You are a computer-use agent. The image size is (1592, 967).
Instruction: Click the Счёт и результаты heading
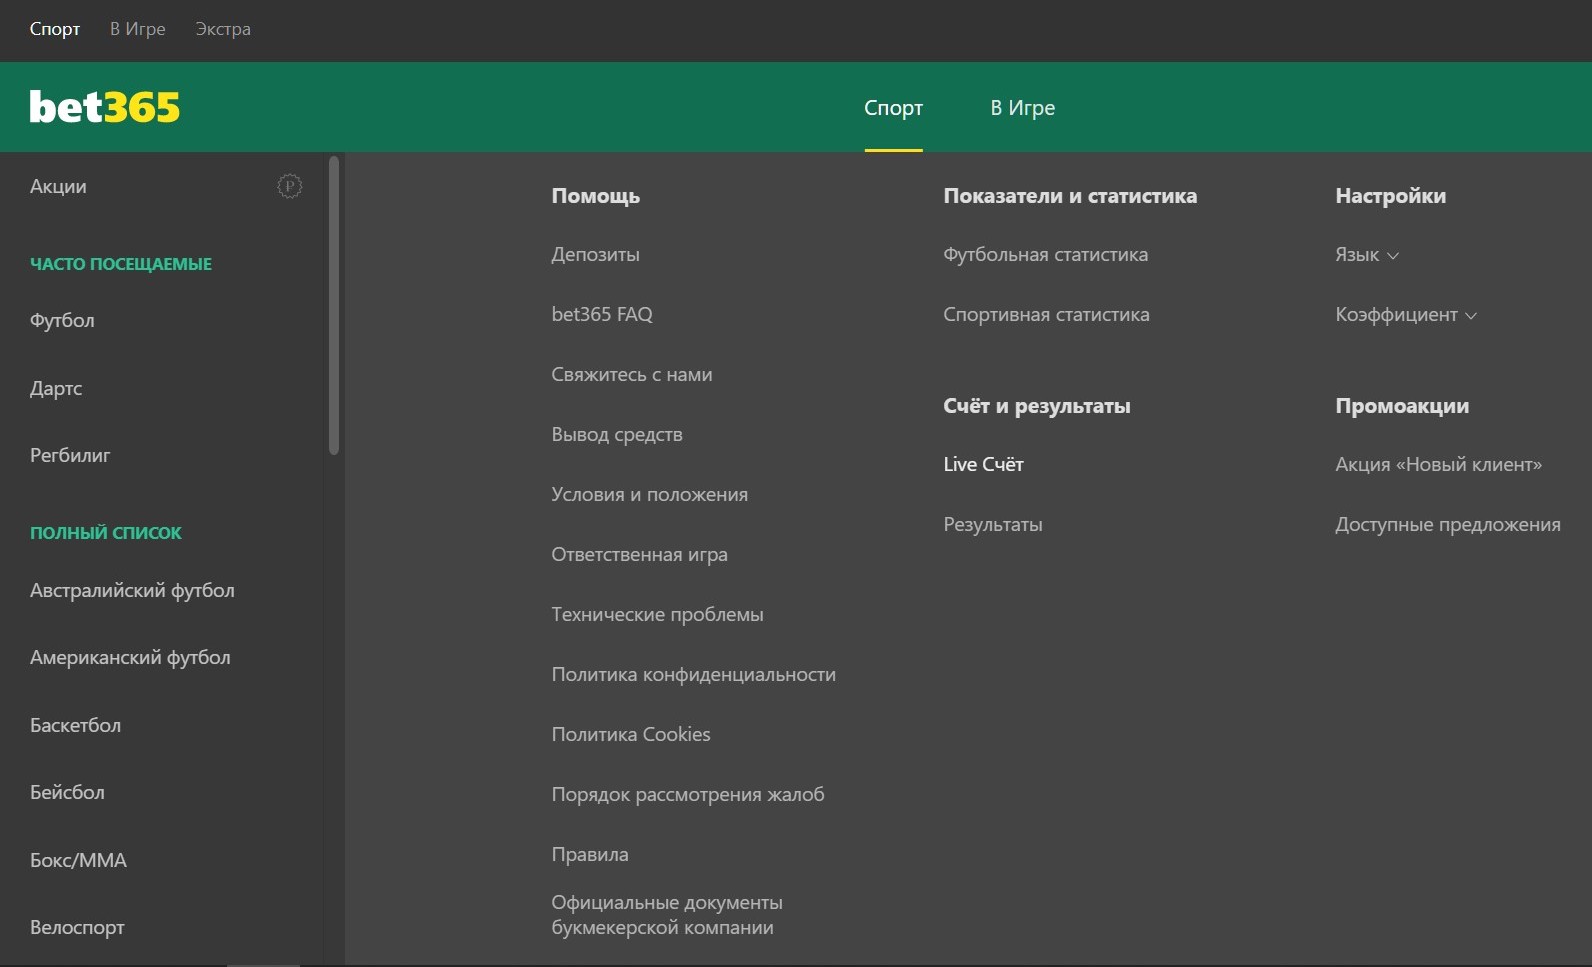tap(1037, 406)
